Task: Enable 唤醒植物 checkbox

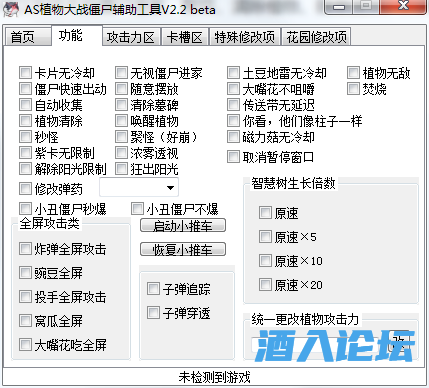Action: pyautogui.click(x=121, y=121)
